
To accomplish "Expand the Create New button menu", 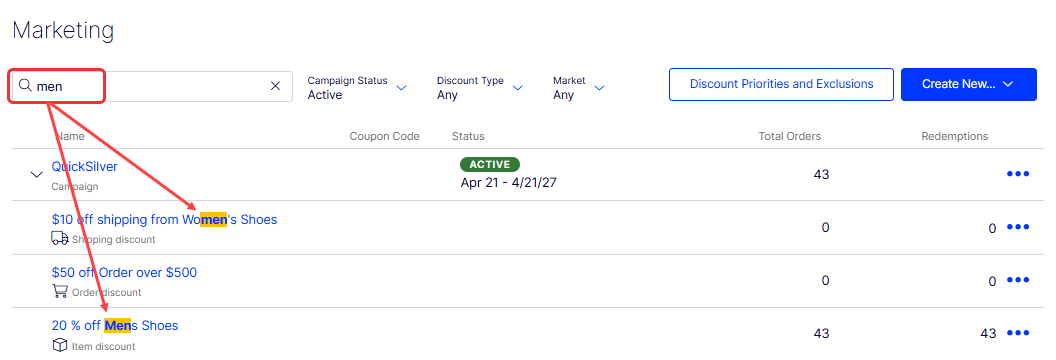I will coord(968,84).
